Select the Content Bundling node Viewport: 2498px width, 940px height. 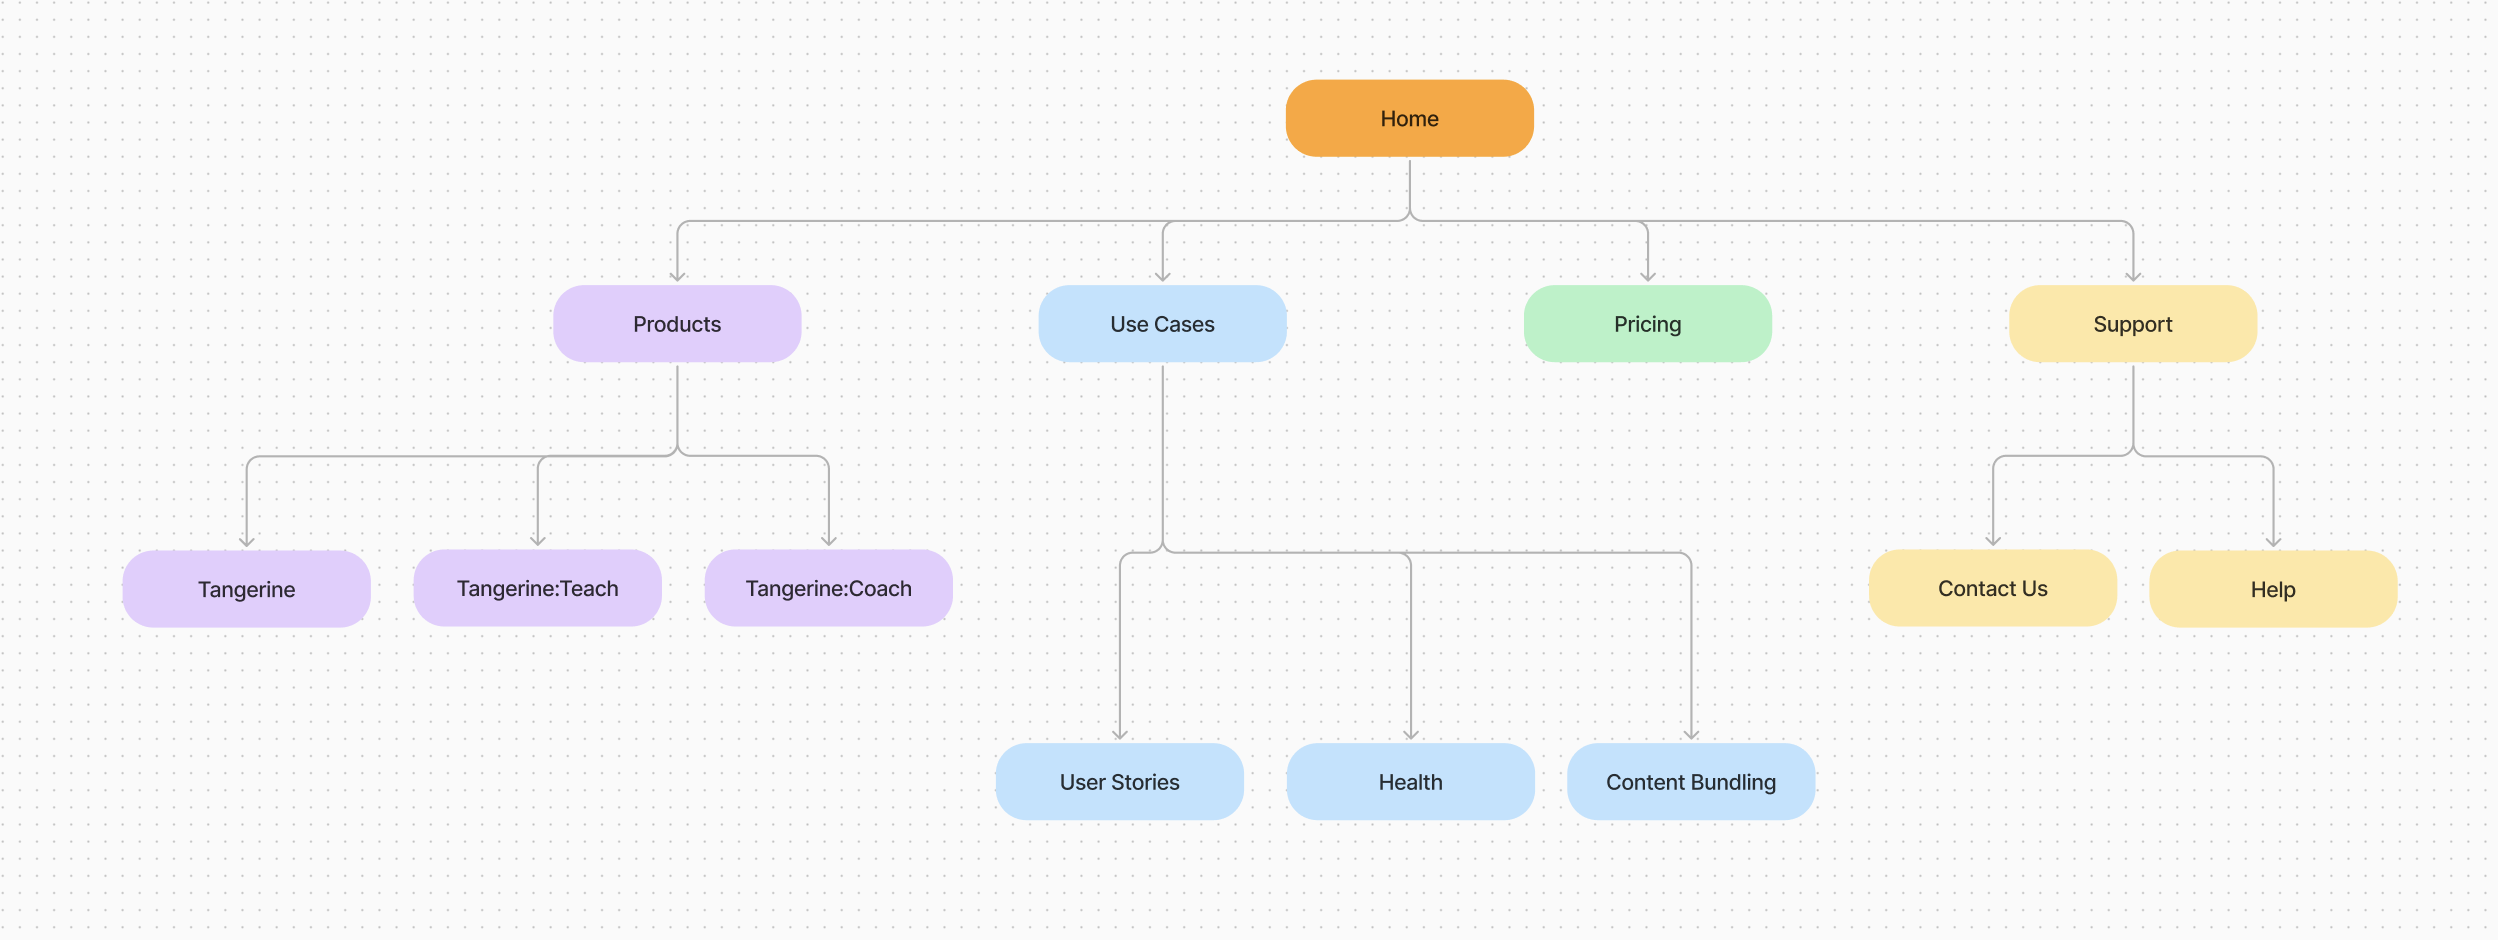pos(1691,782)
